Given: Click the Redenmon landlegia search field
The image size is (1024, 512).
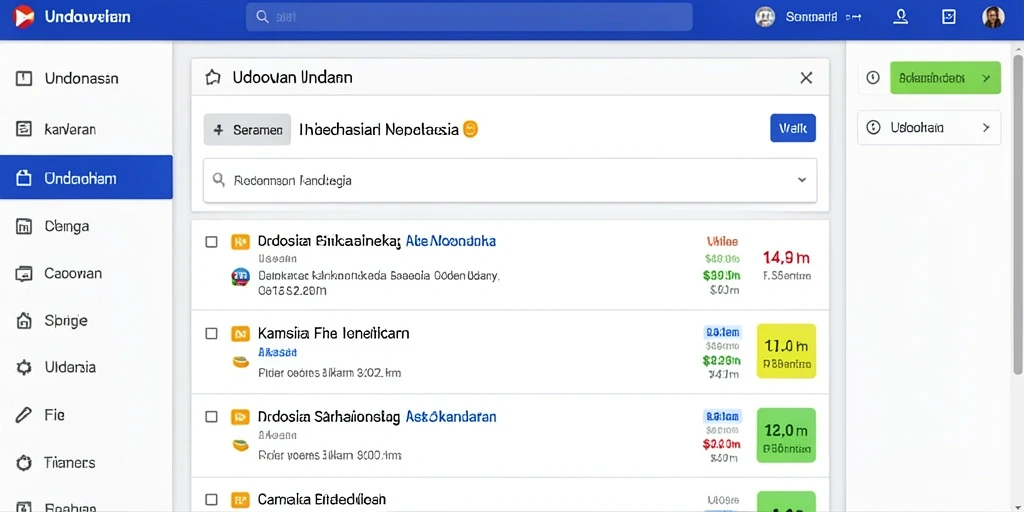Looking at the screenshot, I should [510, 180].
